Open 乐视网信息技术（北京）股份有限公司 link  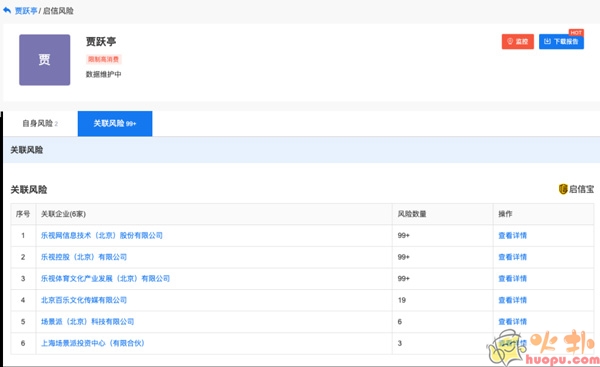(102, 235)
